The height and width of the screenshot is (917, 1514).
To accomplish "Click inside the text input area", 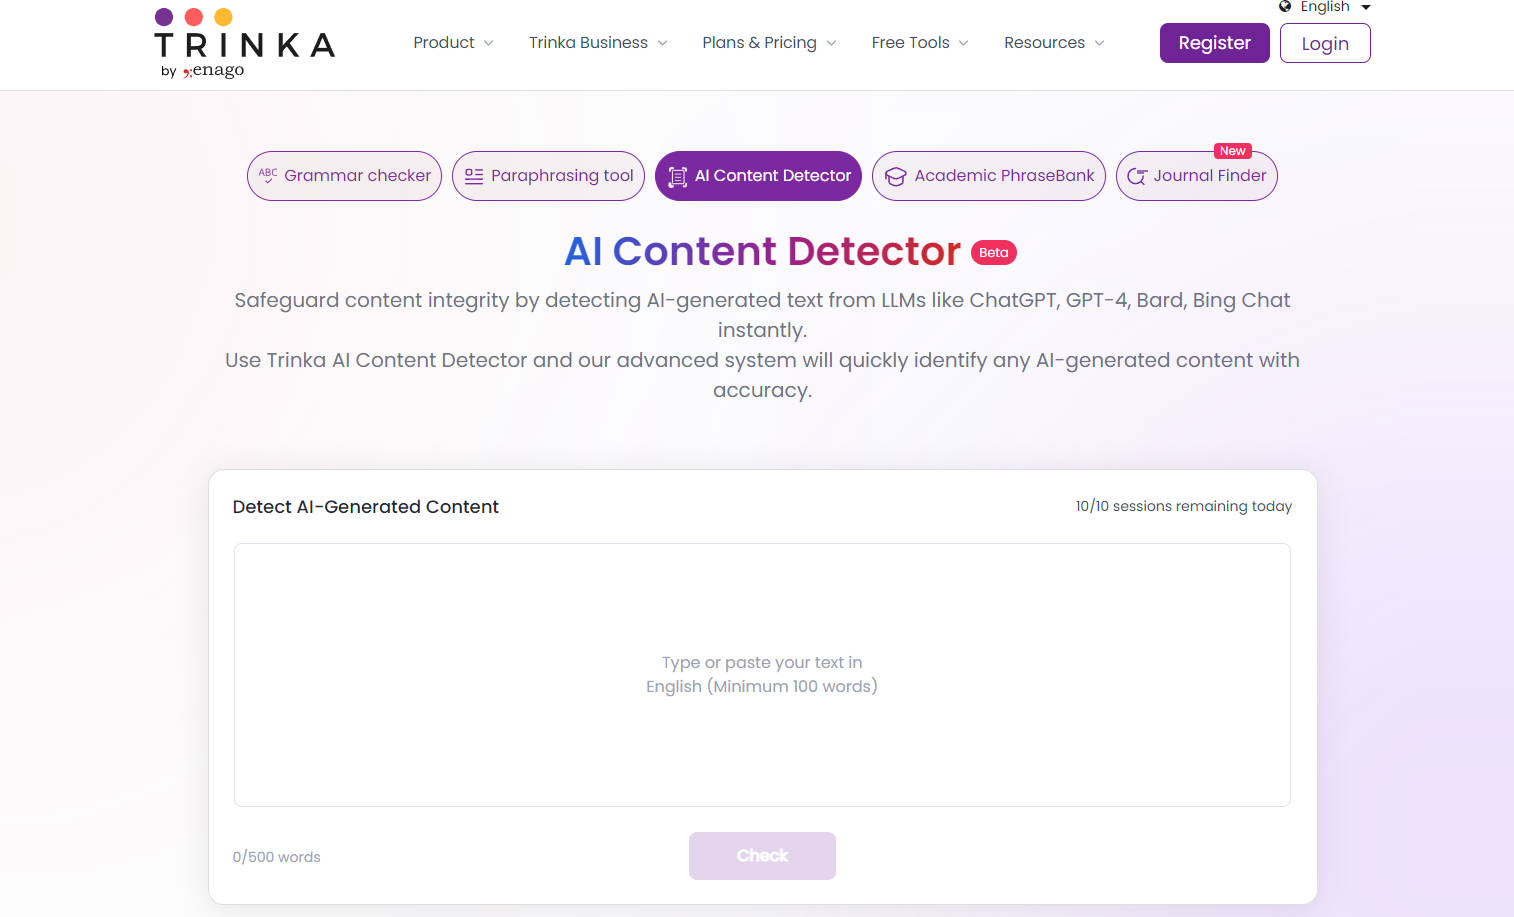I will 761,674.
